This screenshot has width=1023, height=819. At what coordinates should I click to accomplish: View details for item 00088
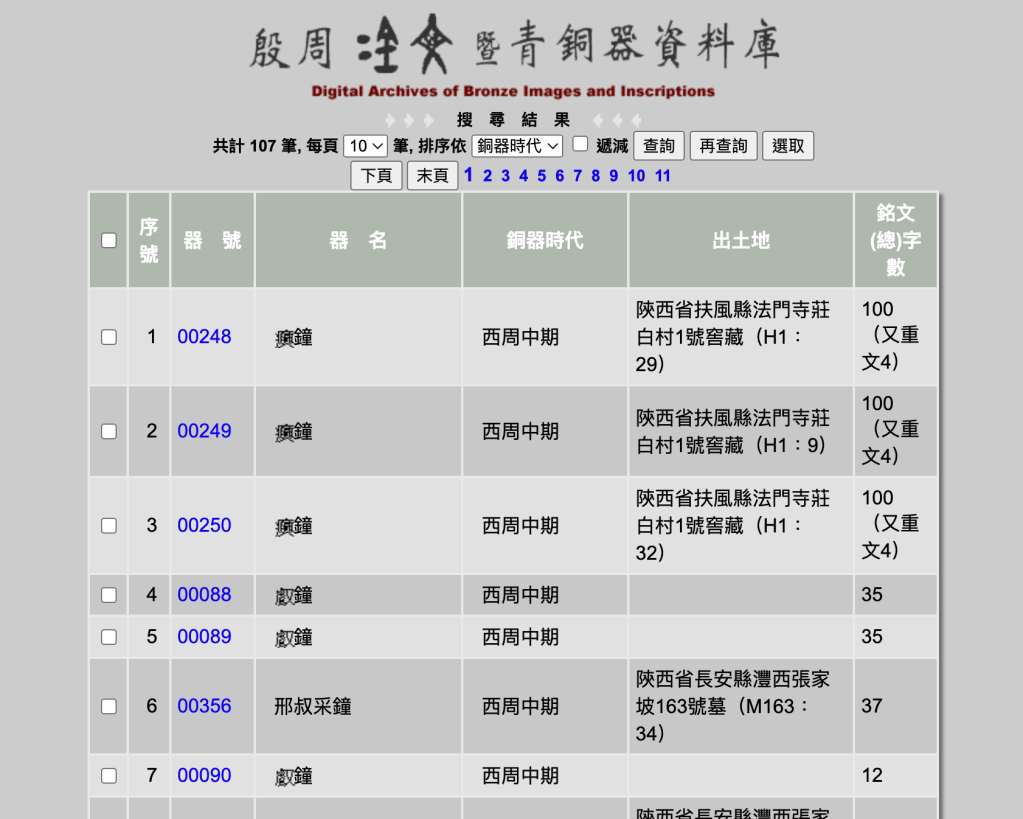point(204,595)
